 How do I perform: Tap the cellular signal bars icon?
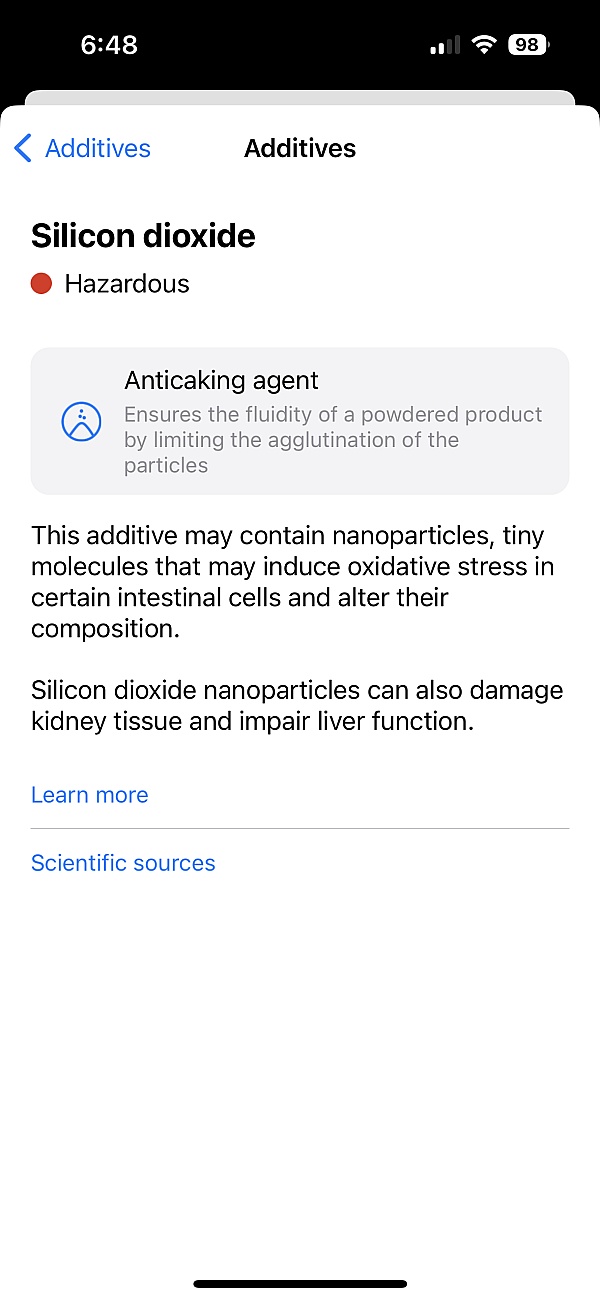coord(445,45)
